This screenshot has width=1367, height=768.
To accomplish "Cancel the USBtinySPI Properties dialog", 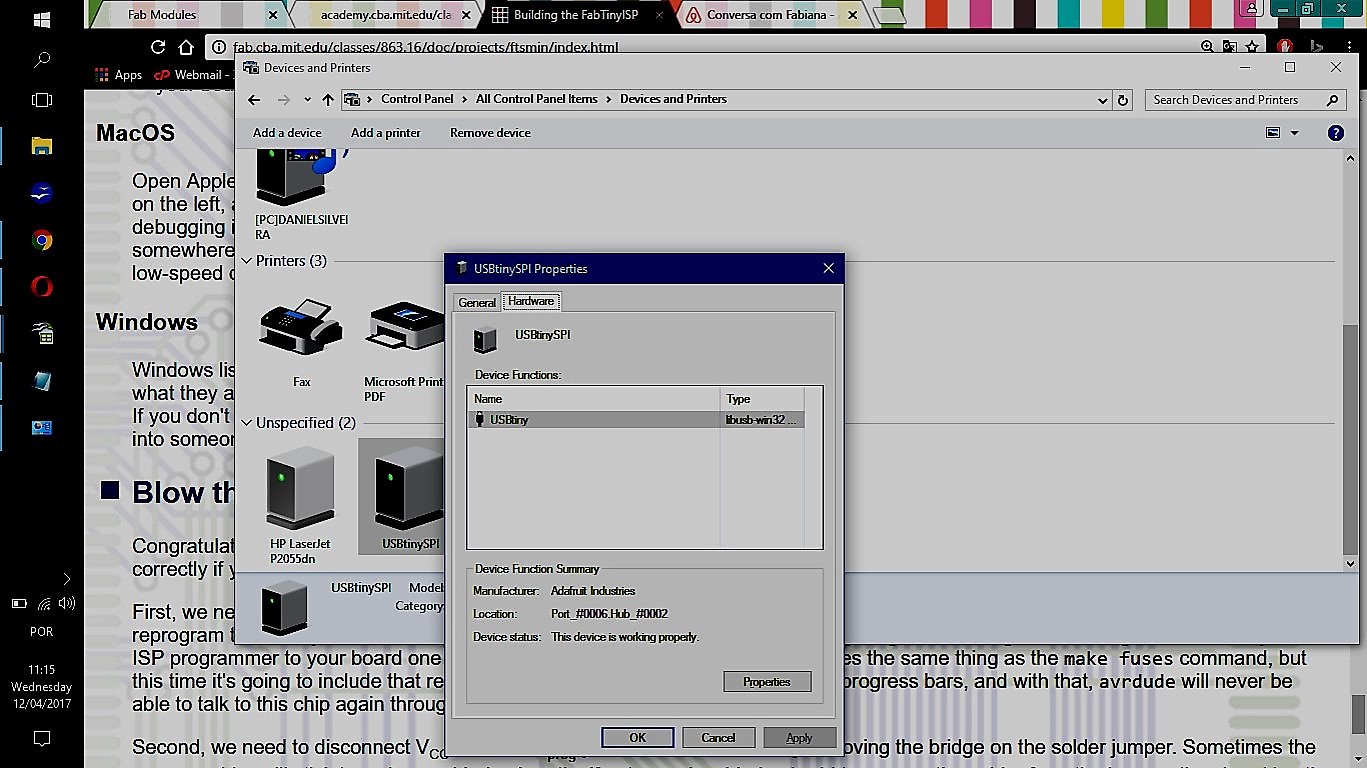I will [718, 738].
